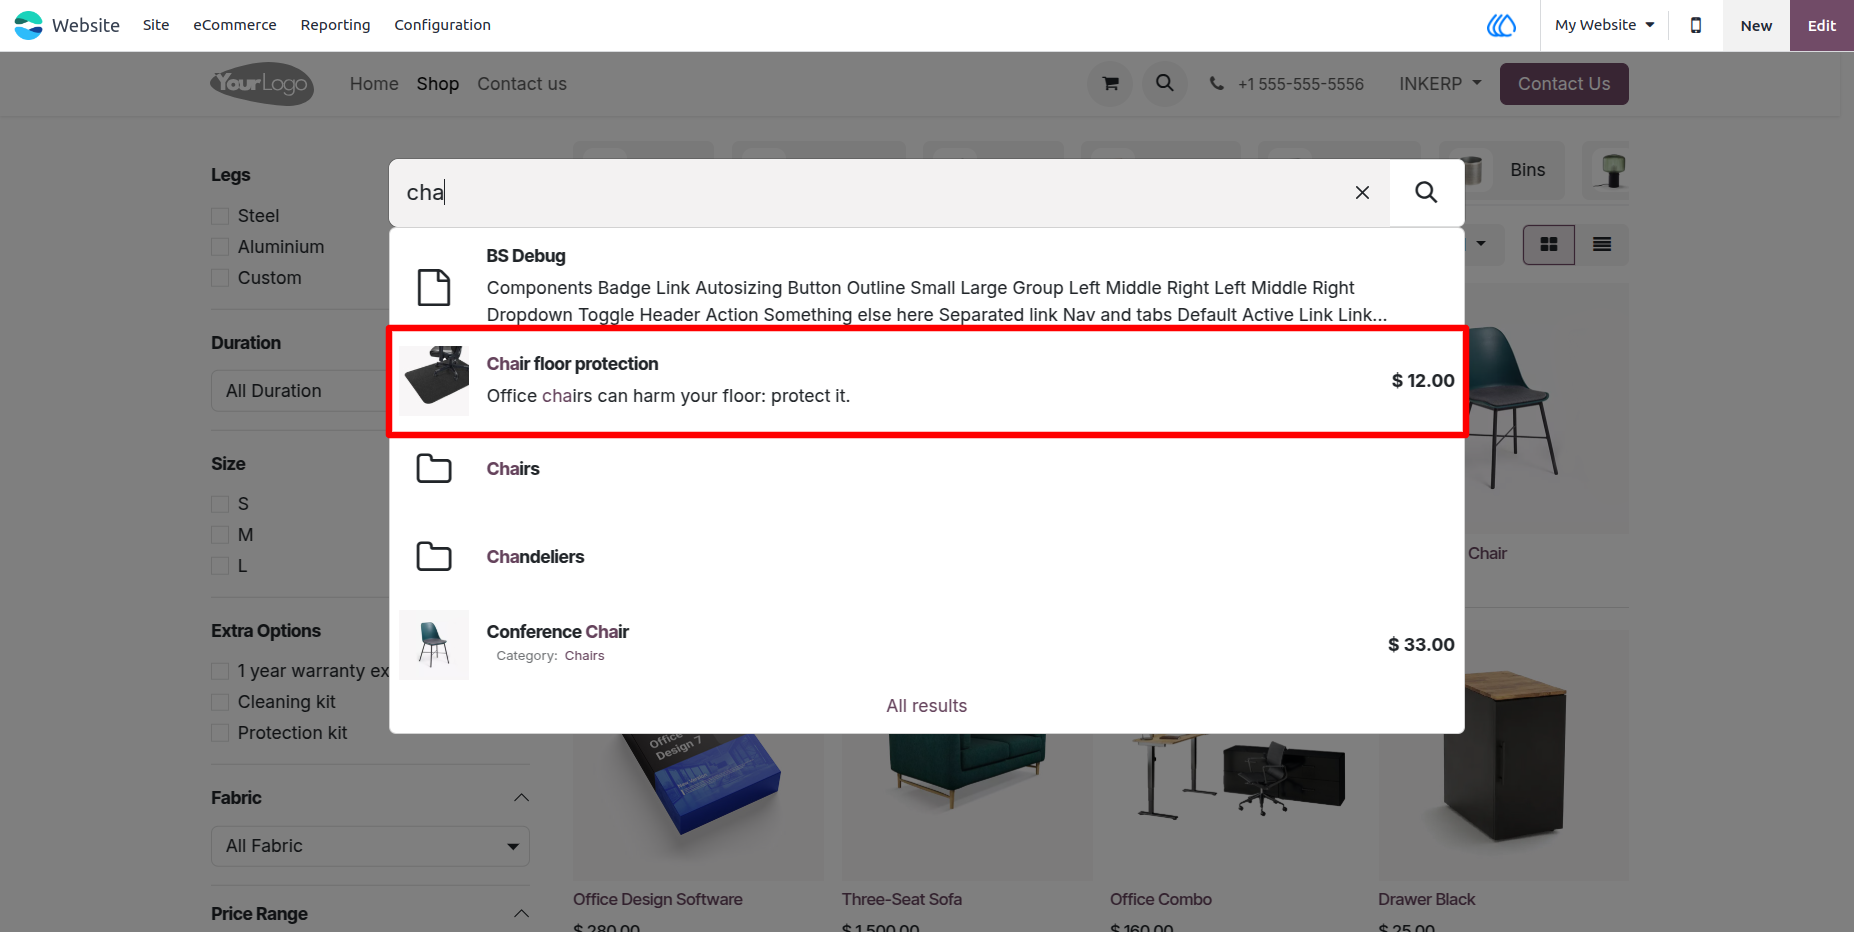Screen dimensions: 1854x932
Task: Click the phone icon beside +1 555-555-5556
Action: [x=1216, y=84]
